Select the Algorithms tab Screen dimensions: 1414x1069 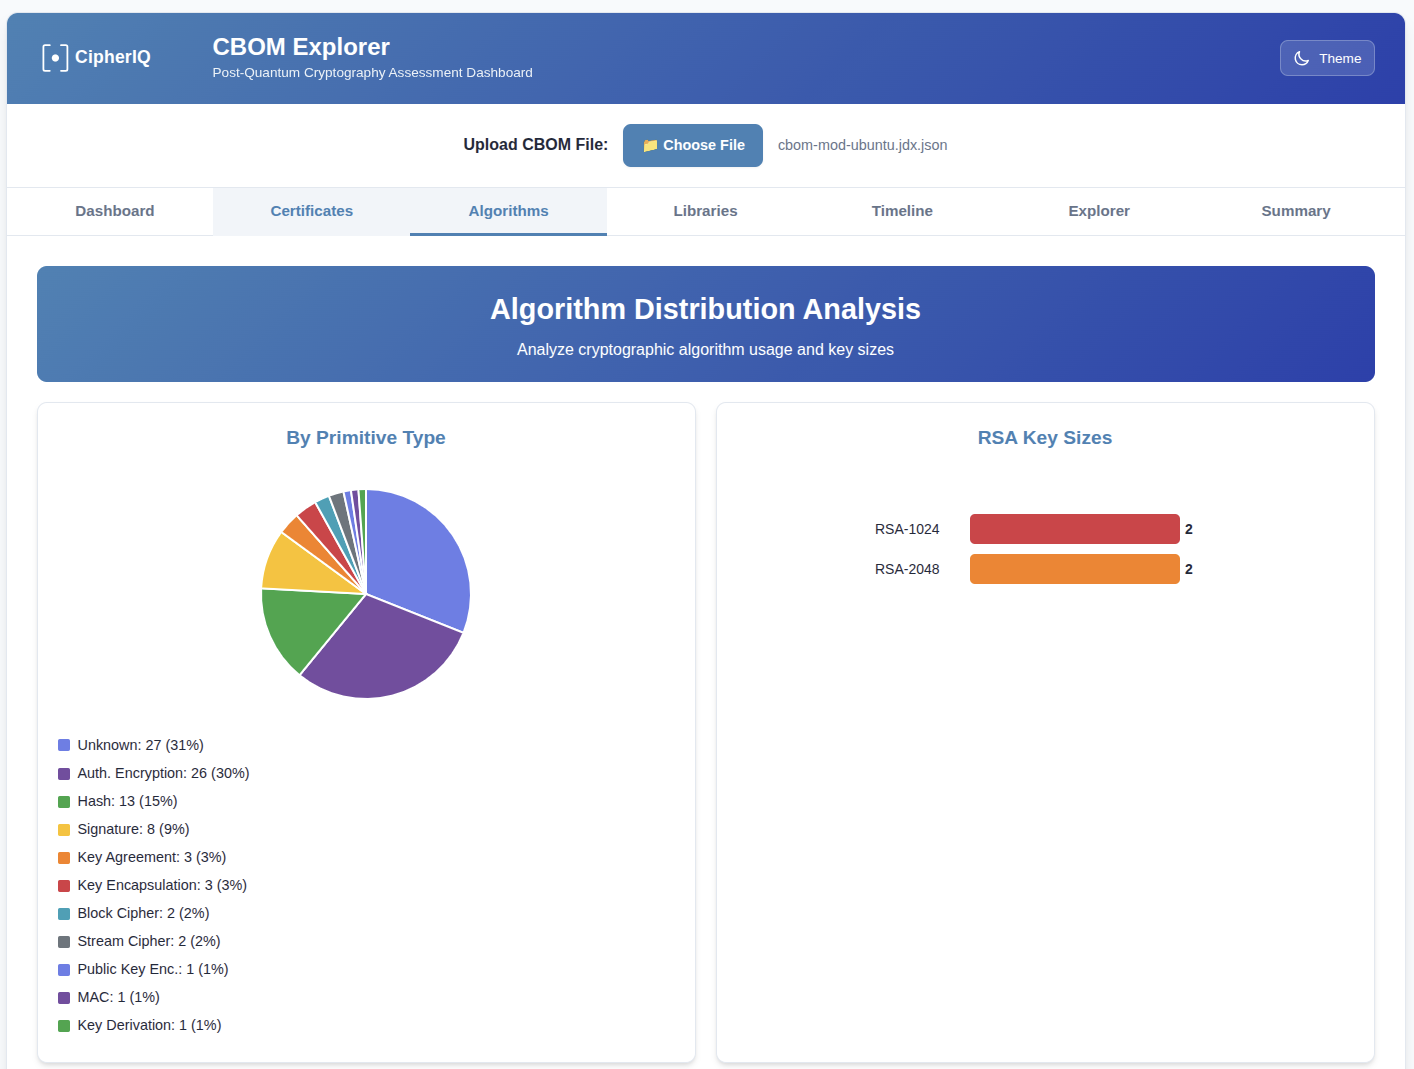508,211
